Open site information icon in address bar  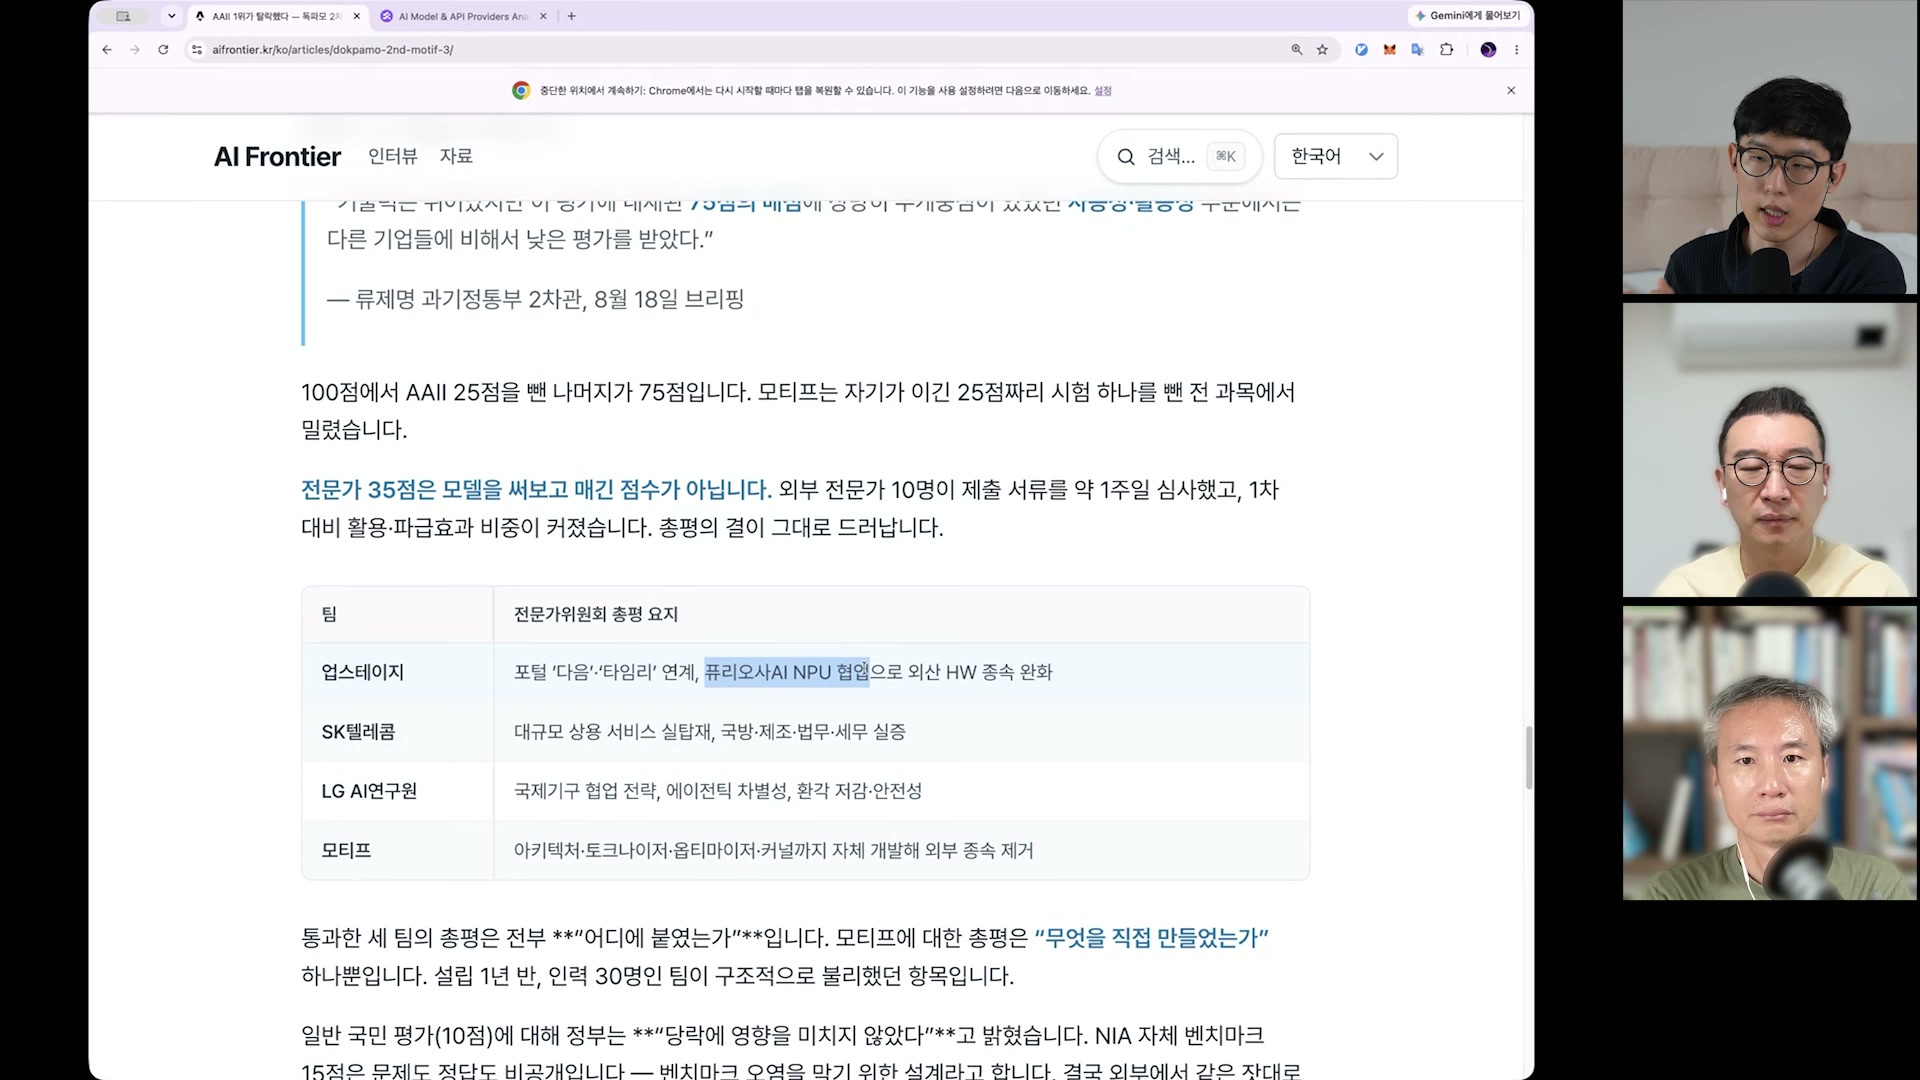click(197, 50)
